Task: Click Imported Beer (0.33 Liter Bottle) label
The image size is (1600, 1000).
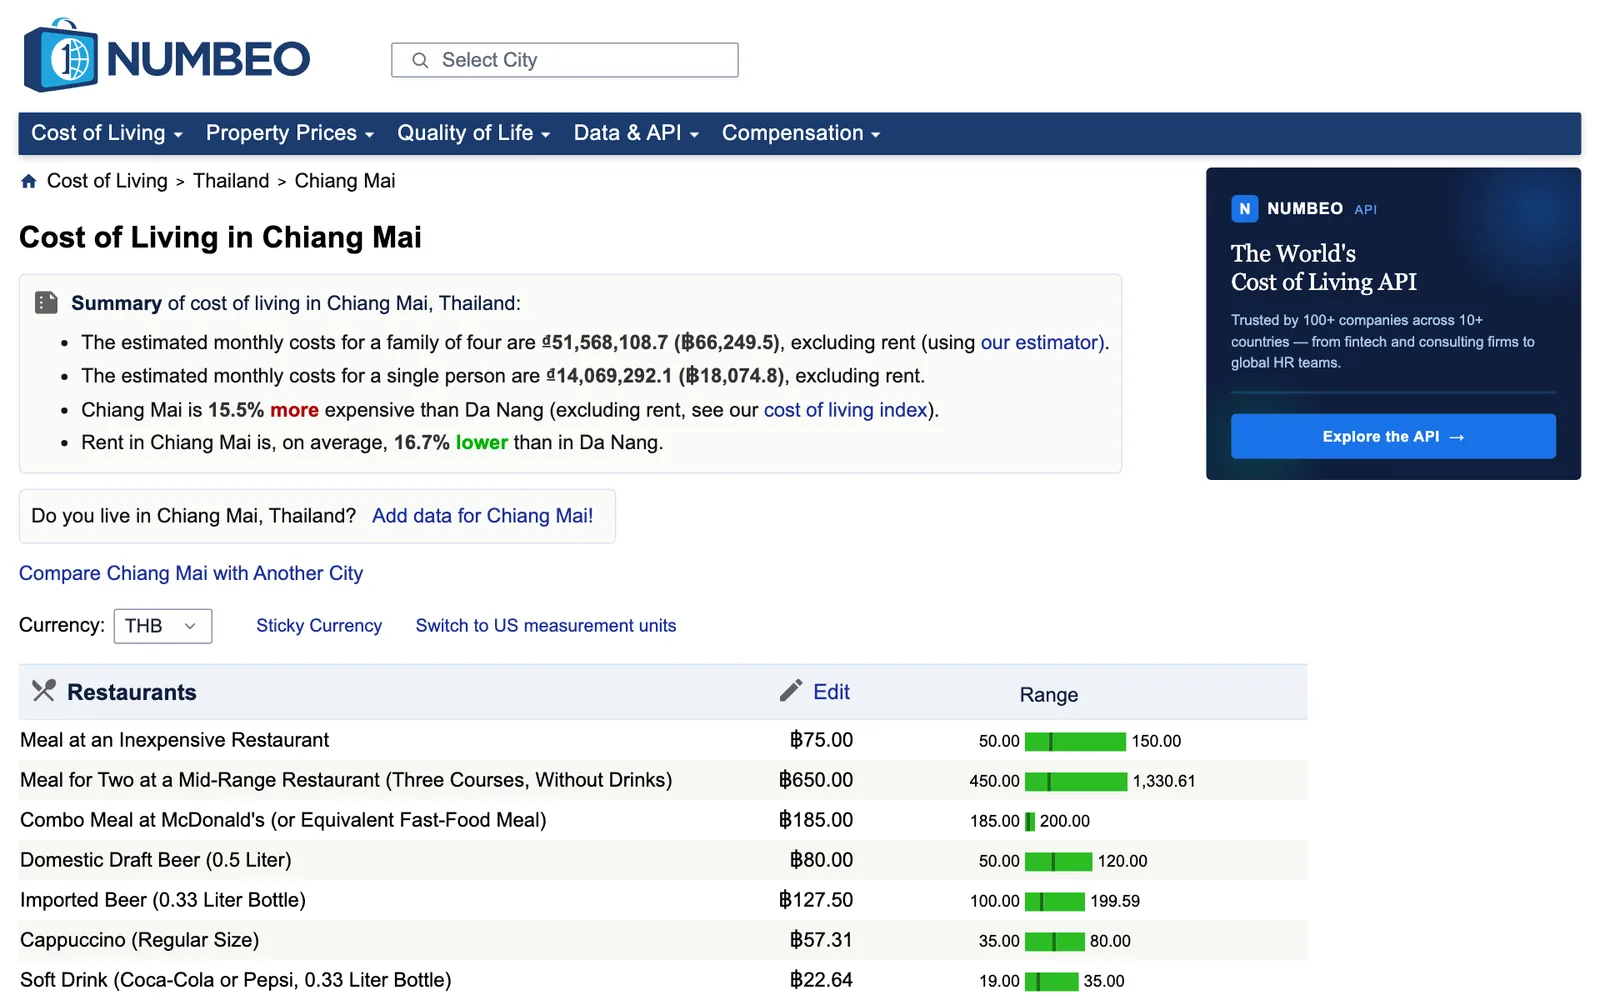Action: [x=163, y=900]
